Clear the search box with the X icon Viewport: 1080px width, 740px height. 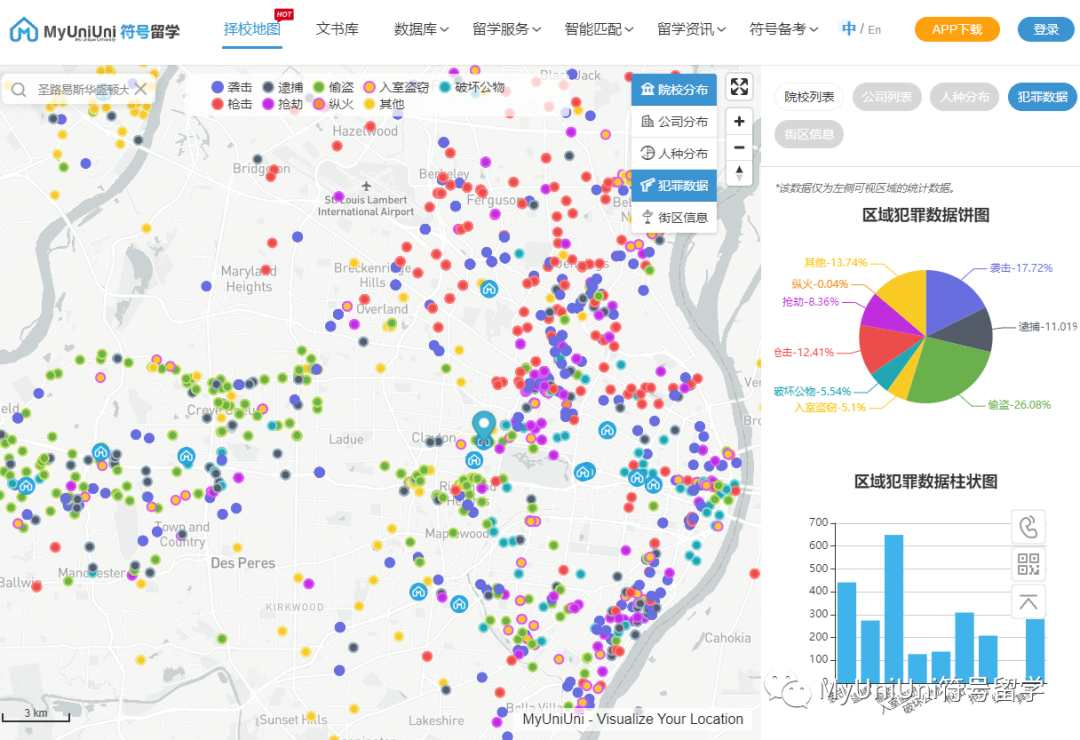pos(141,89)
